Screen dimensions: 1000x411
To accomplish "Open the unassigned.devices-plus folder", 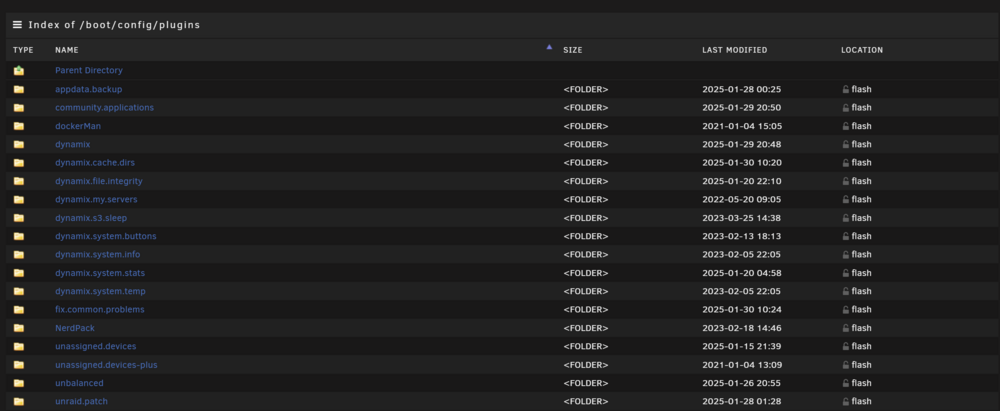I will (x=106, y=365).
